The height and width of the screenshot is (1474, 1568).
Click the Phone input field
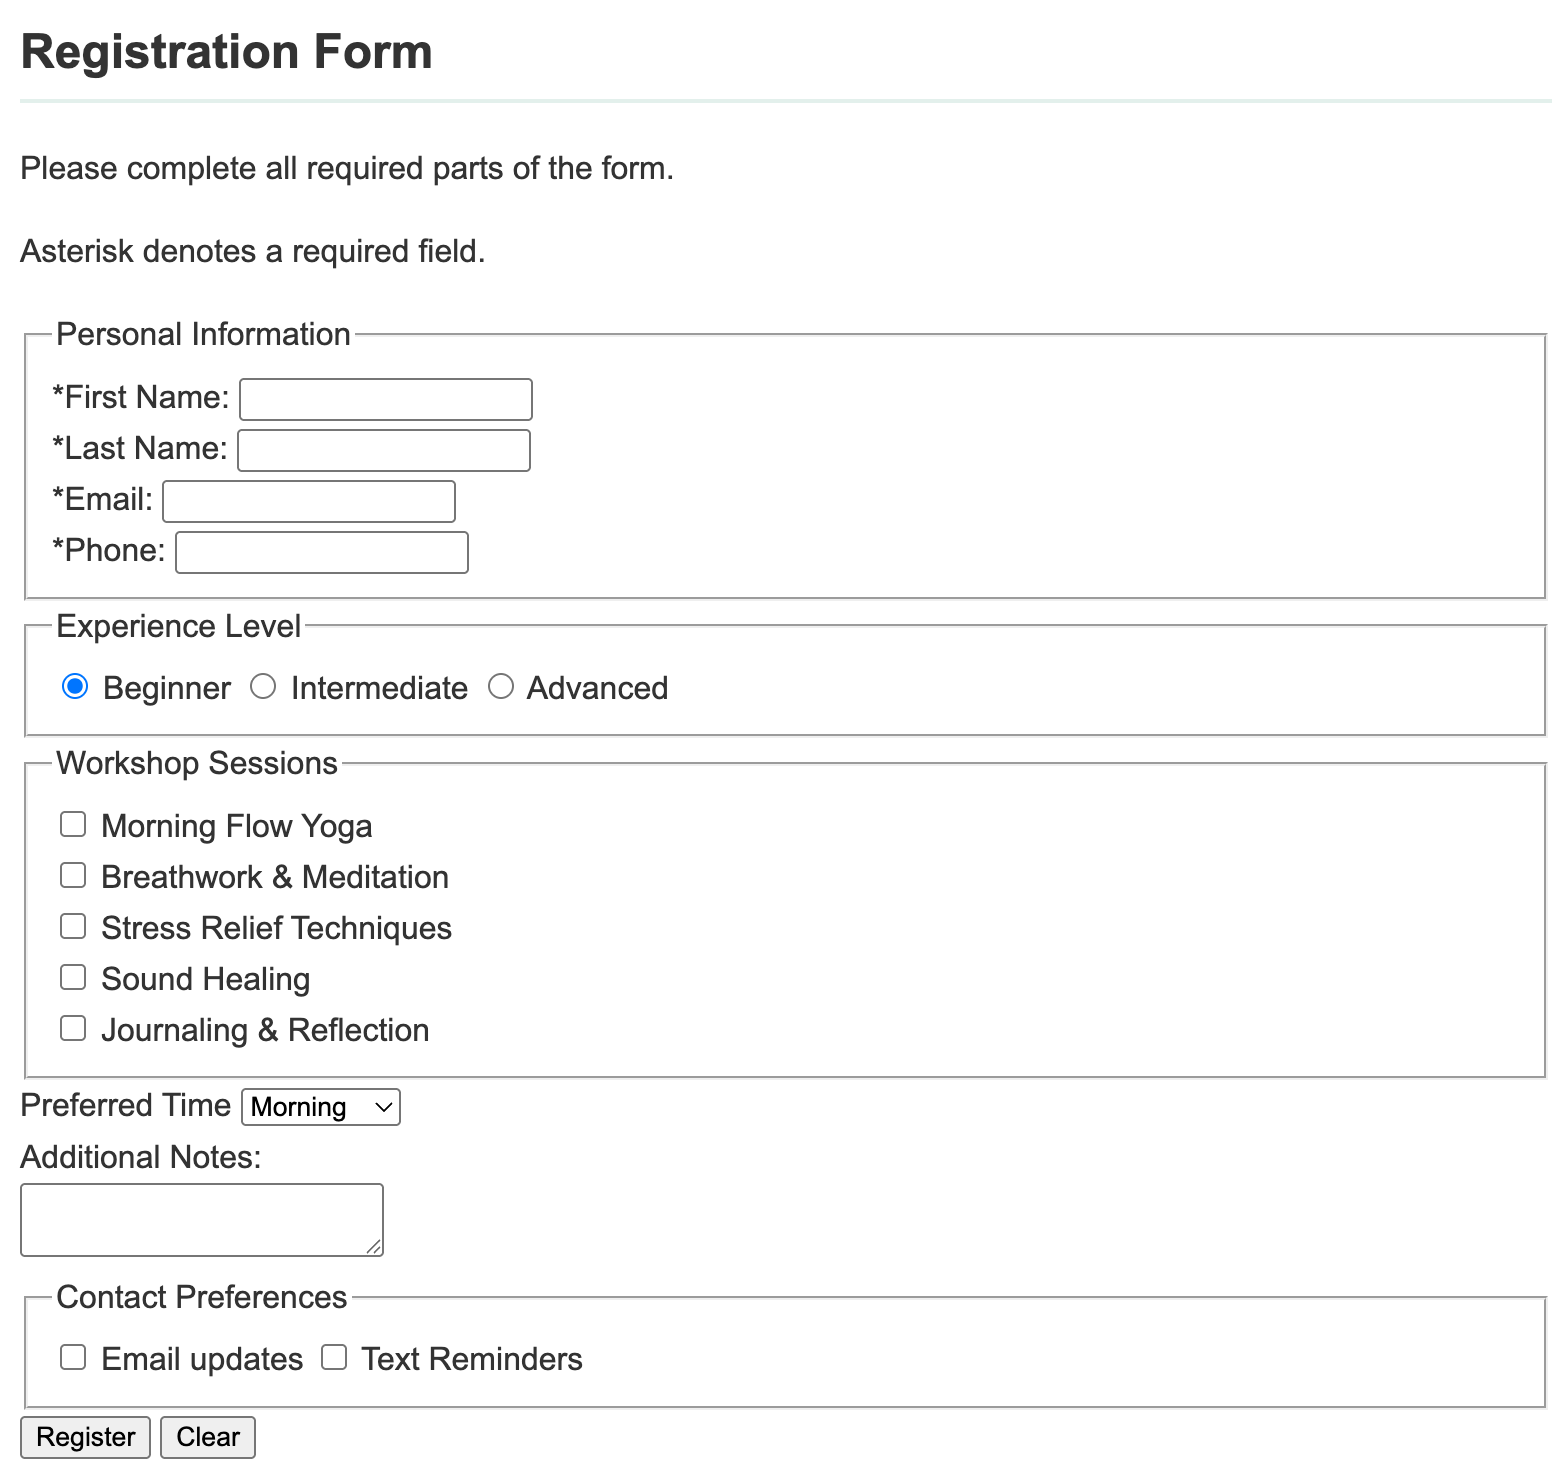pyautogui.click(x=321, y=552)
